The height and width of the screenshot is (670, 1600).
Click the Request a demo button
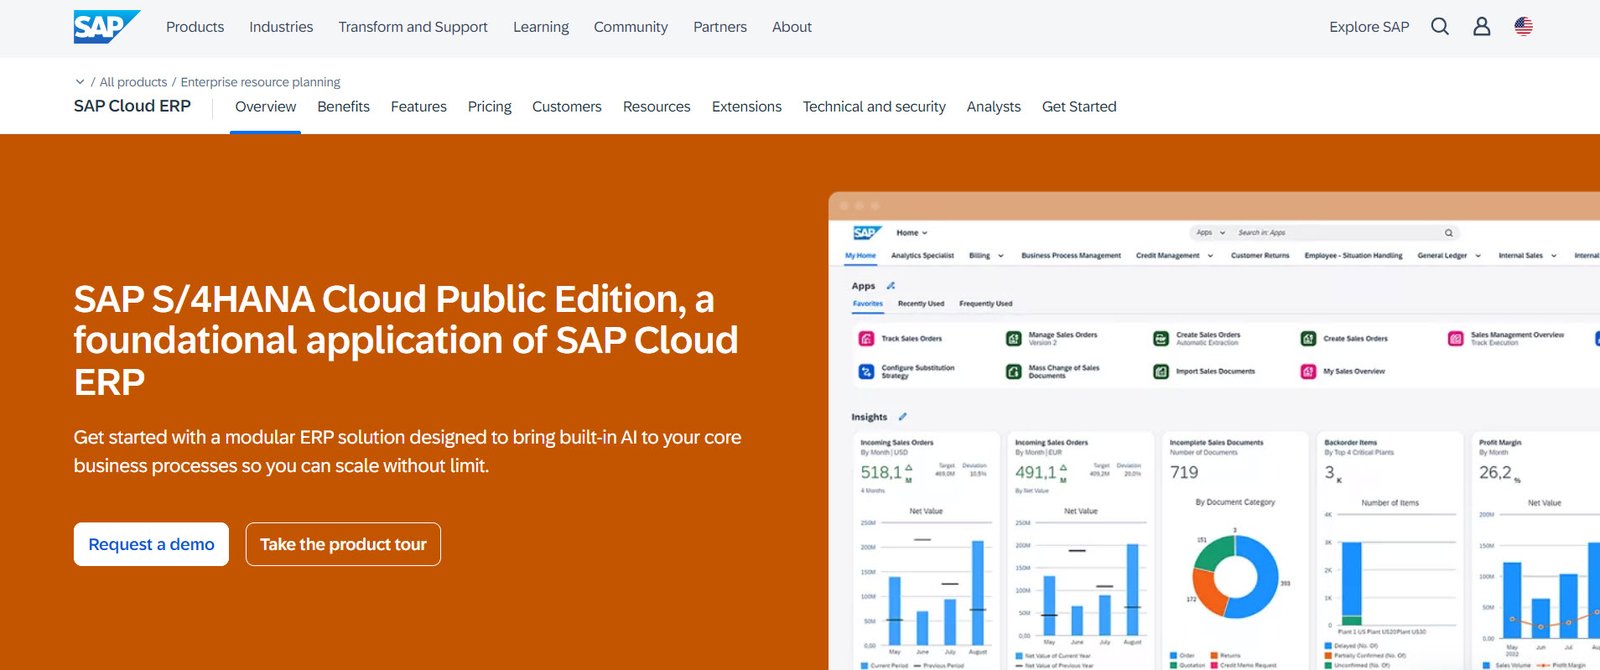point(151,544)
